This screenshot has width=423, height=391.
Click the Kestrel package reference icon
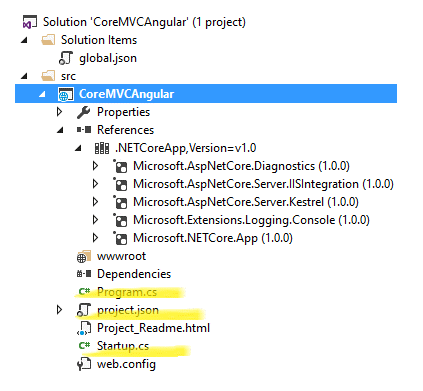tap(120, 202)
